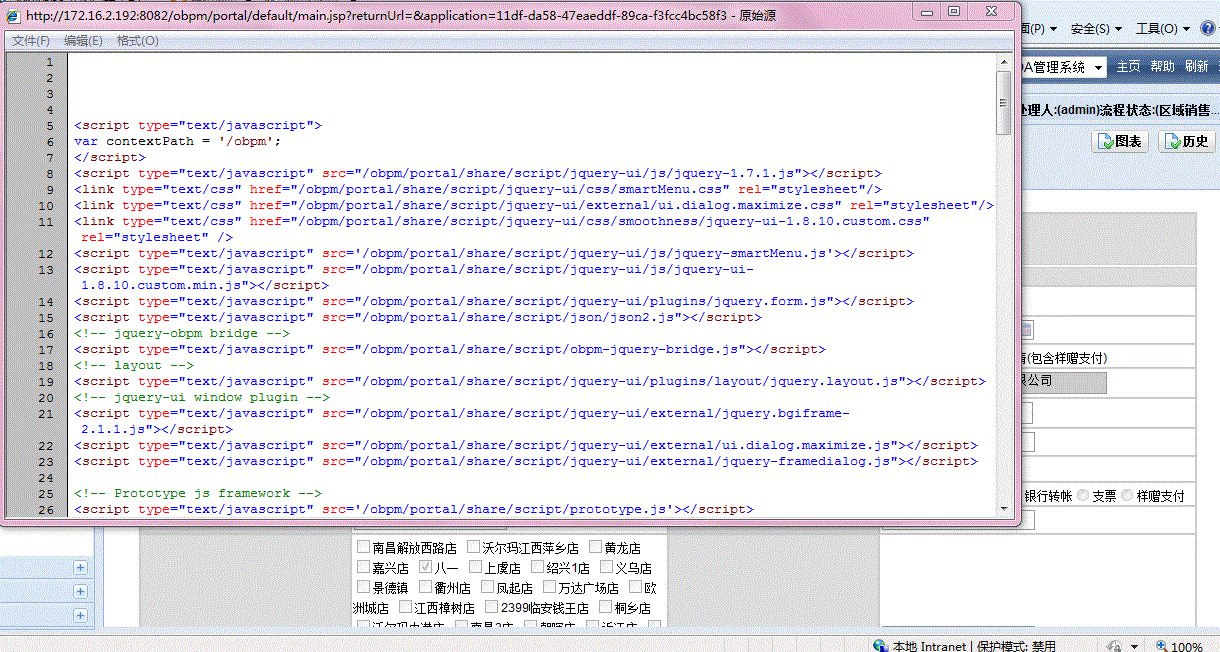Click the IE page icon in source window title
The image size is (1220, 652).
pos(14,15)
